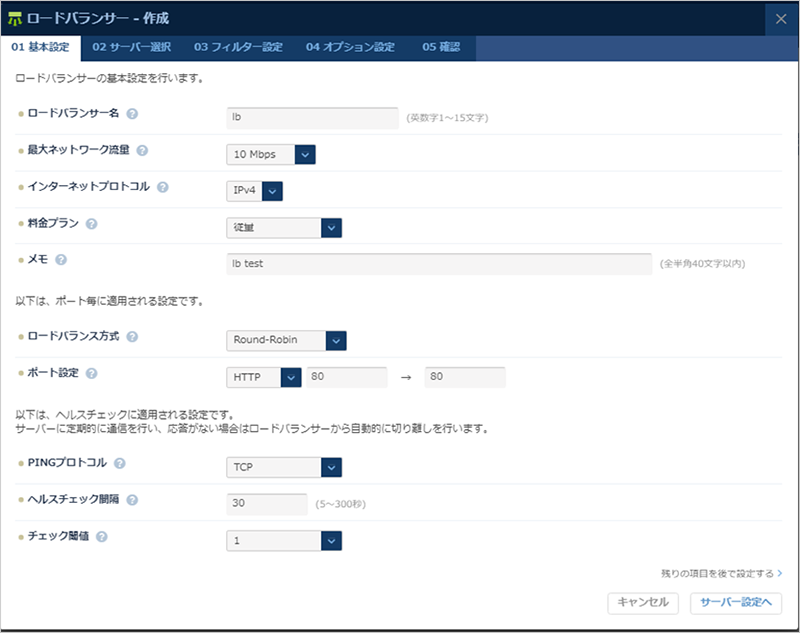
Task: View help for PINGプロトコル
Action: (x=118, y=464)
